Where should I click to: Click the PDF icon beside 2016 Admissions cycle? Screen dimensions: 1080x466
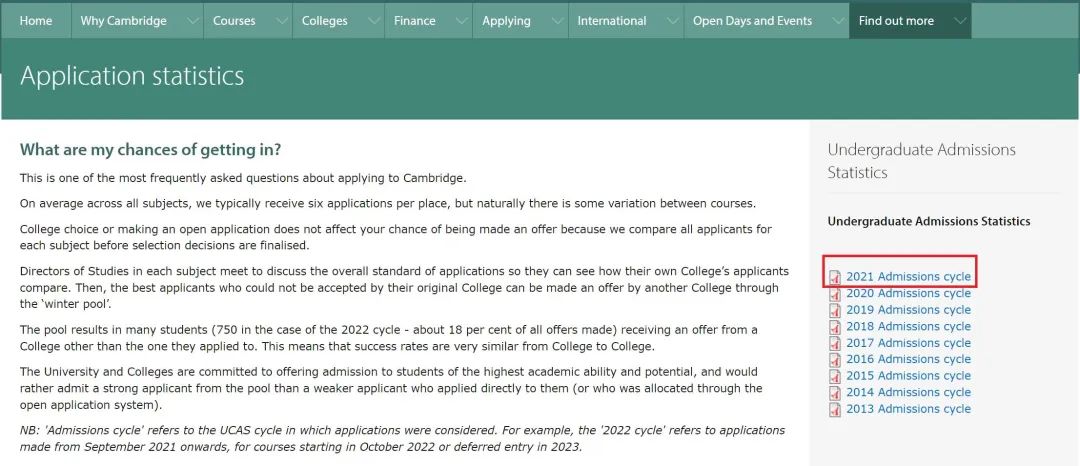pos(835,359)
